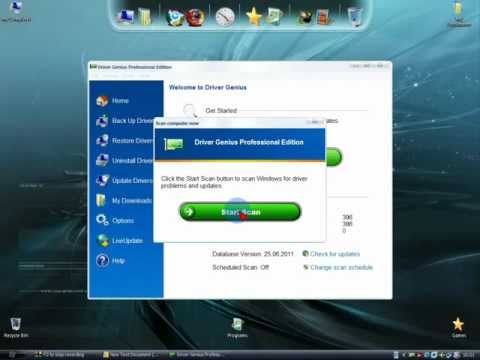
Task: Click the Driver Genius title bar icon
Action: click(x=93, y=67)
